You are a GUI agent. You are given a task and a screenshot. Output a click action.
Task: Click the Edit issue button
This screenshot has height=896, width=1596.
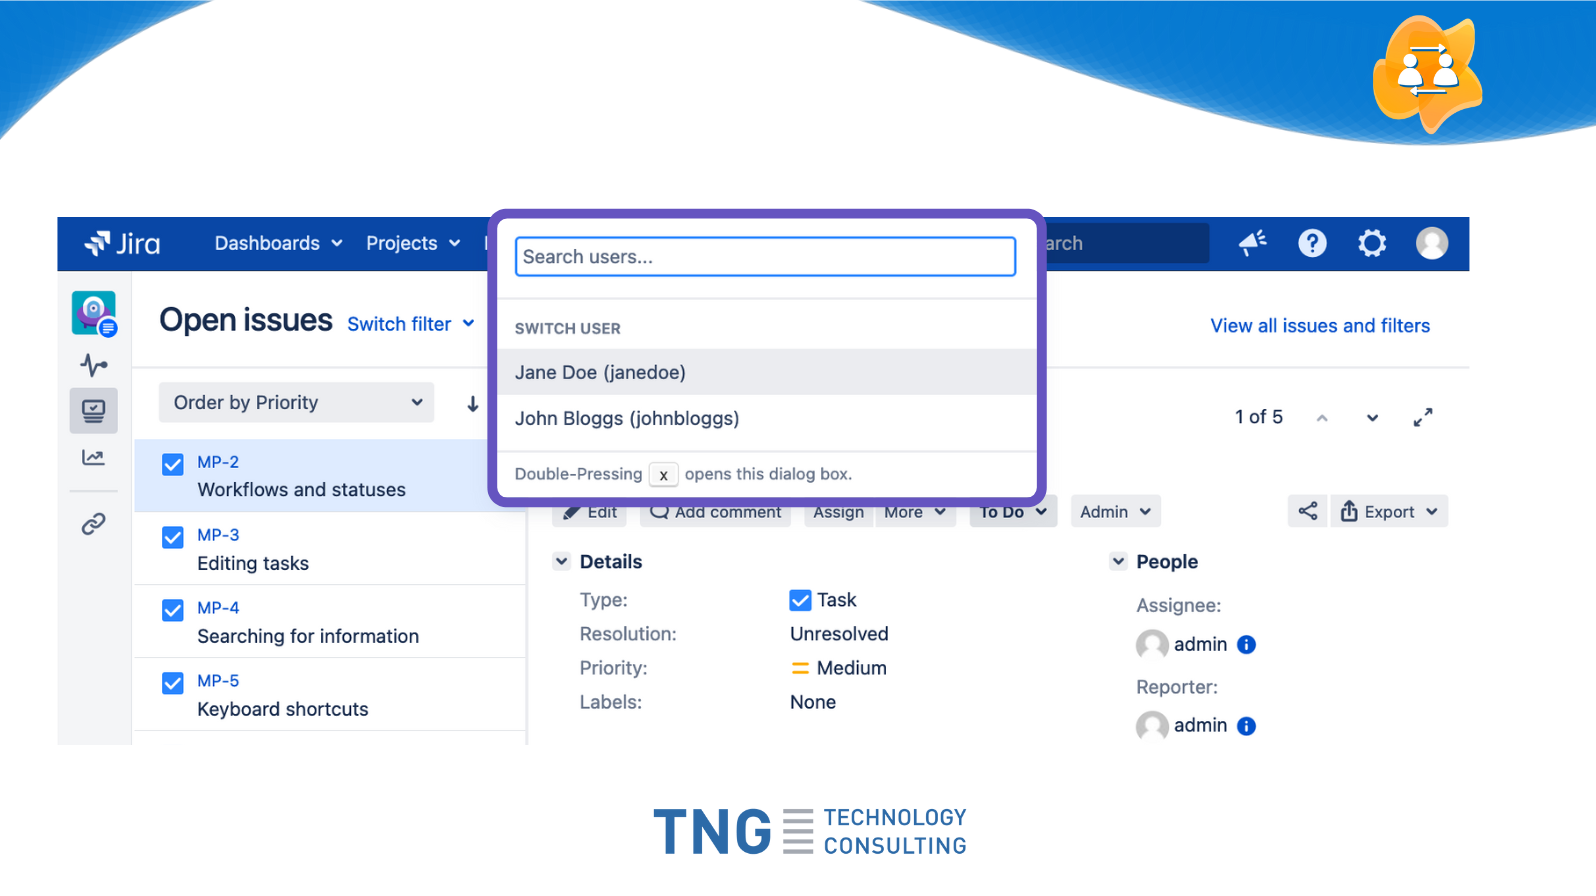click(x=590, y=514)
